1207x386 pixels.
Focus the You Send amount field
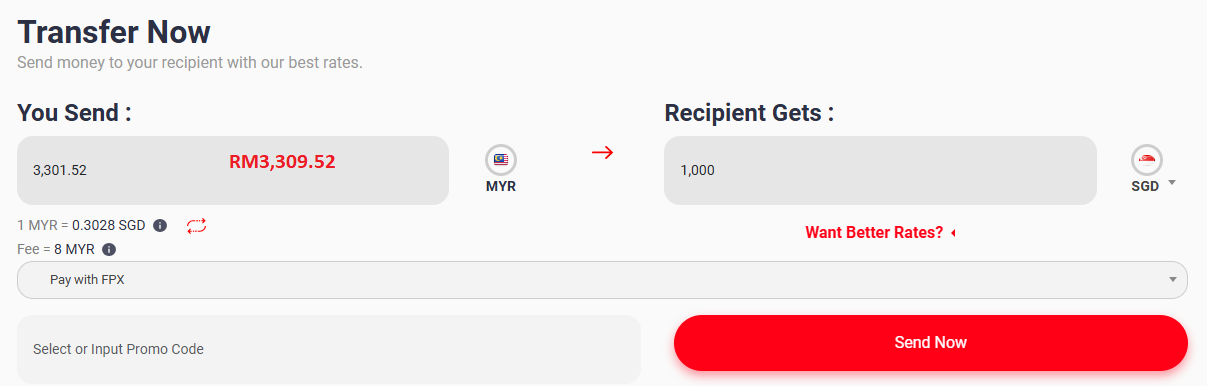click(x=233, y=171)
